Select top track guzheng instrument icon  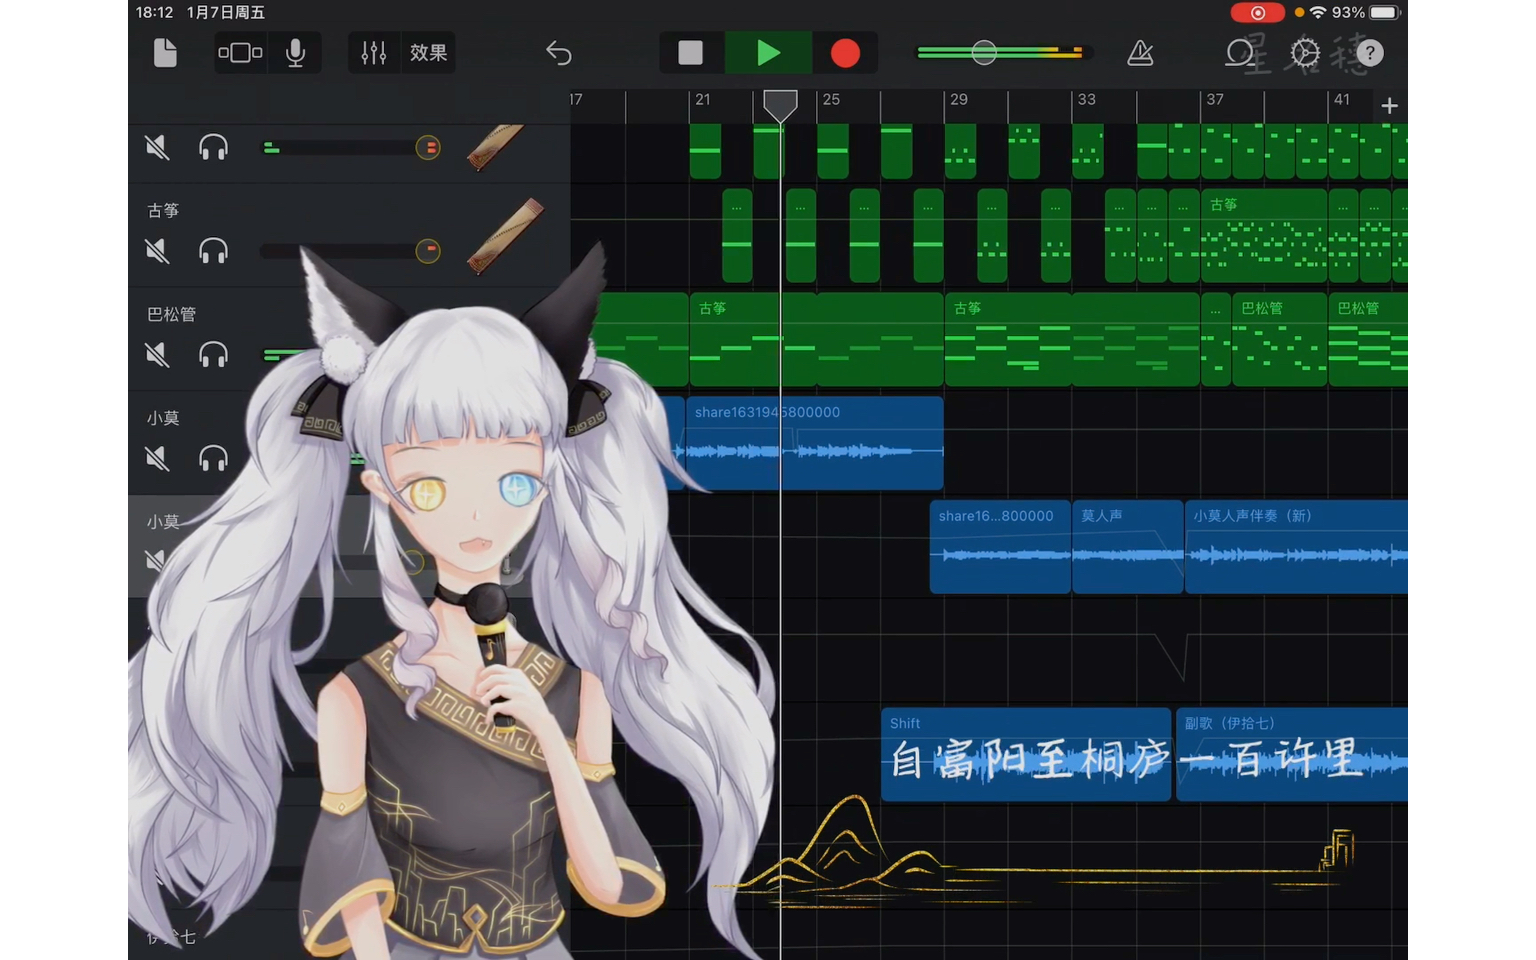point(496,146)
